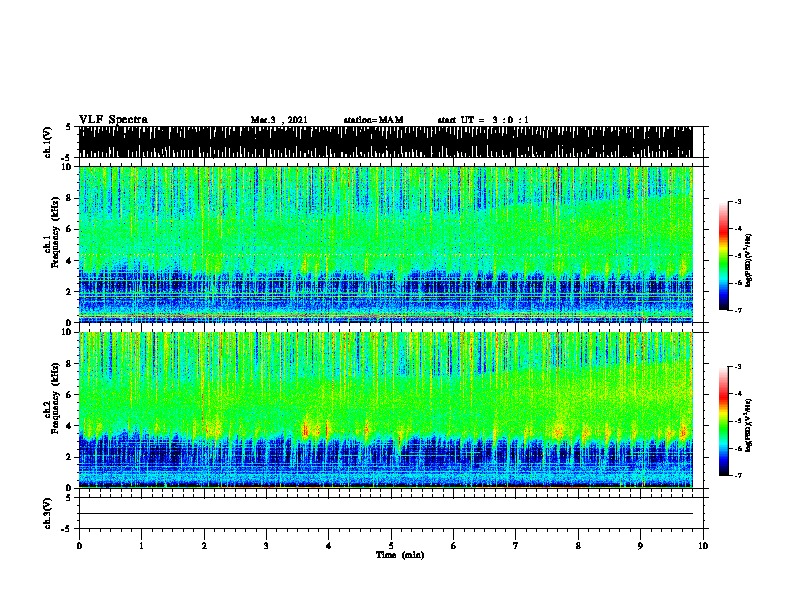The height and width of the screenshot is (612, 792).
Task: Click the log PSD label beside ch.1 colorbar
Action: [749, 261]
